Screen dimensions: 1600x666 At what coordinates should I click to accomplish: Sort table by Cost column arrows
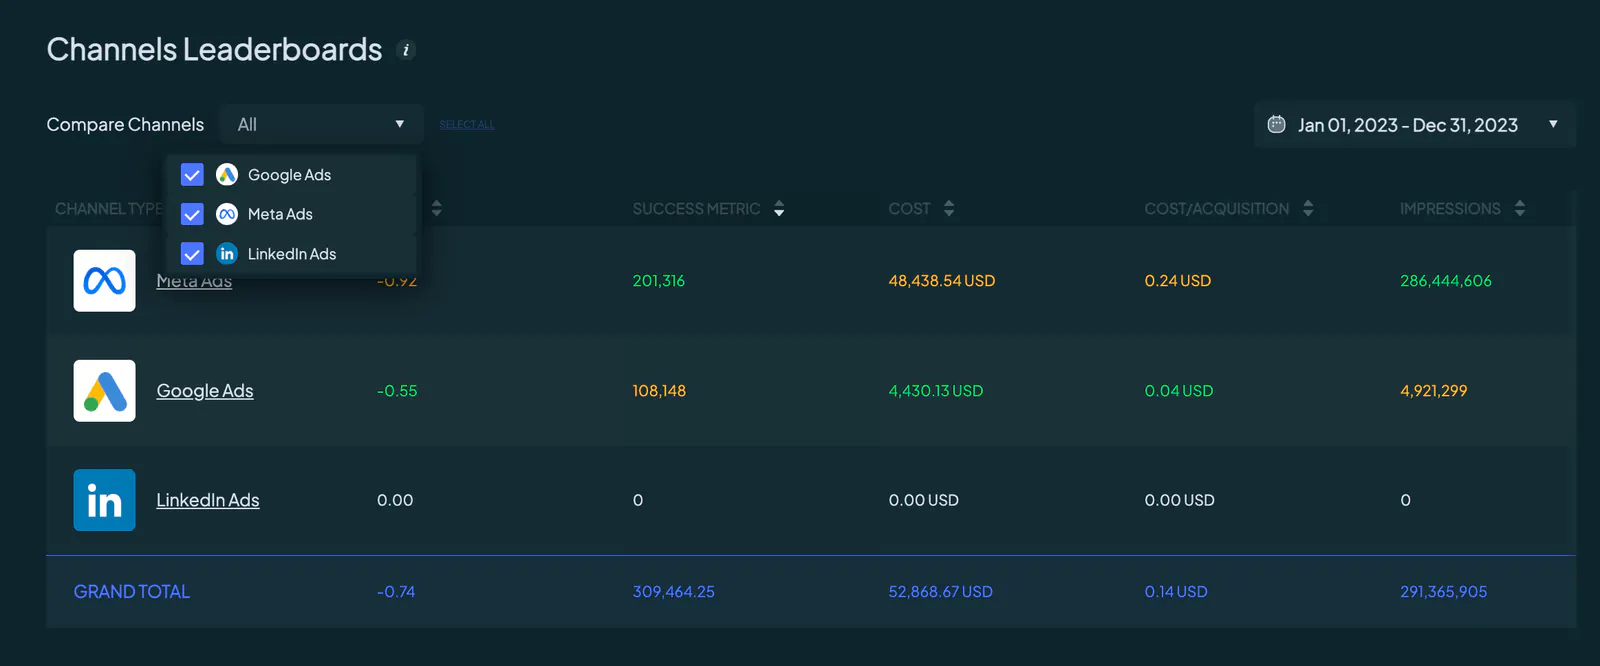point(949,209)
